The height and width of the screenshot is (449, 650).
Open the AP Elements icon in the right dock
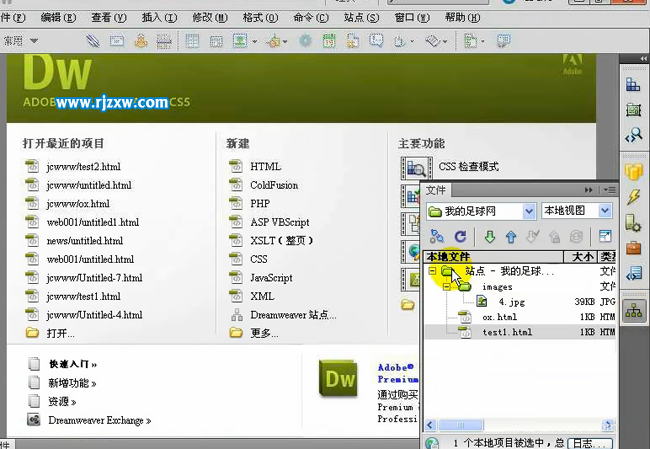[x=633, y=109]
